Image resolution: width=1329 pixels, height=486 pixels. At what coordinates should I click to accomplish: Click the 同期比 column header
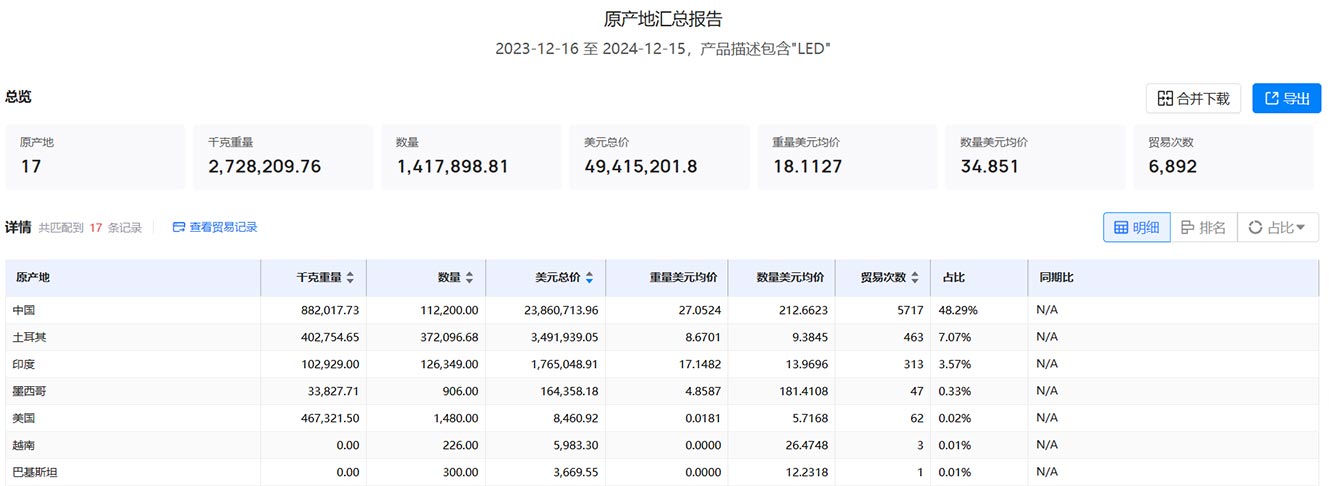[x=1173, y=278]
